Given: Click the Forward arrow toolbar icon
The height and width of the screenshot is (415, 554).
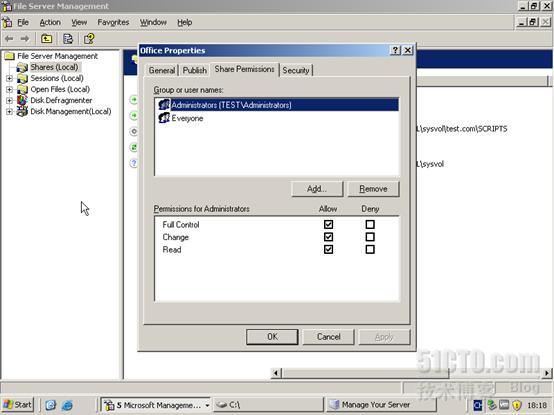Looking at the screenshot, I should click(x=25, y=38).
